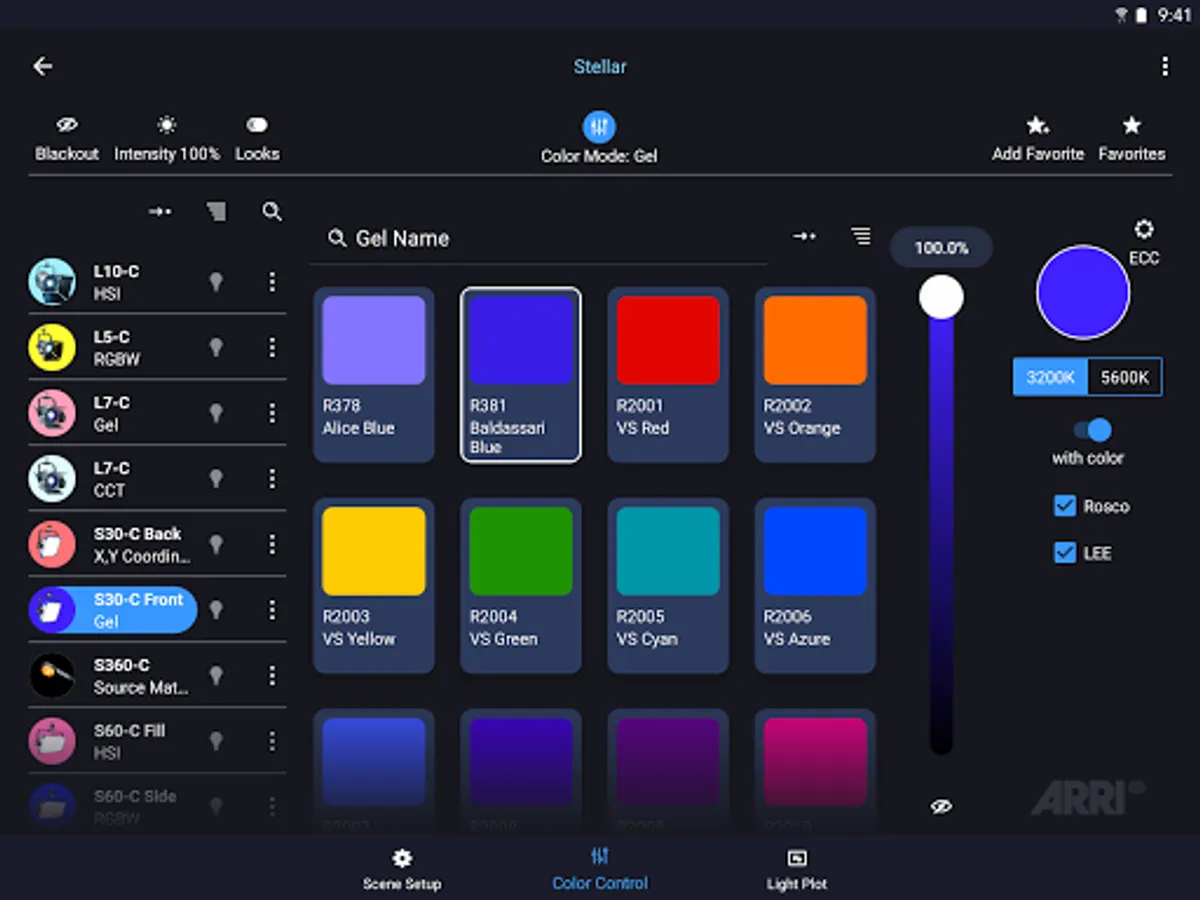1200x900 pixels.
Task: Open L5-C three-dot options
Action: coord(272,347)
